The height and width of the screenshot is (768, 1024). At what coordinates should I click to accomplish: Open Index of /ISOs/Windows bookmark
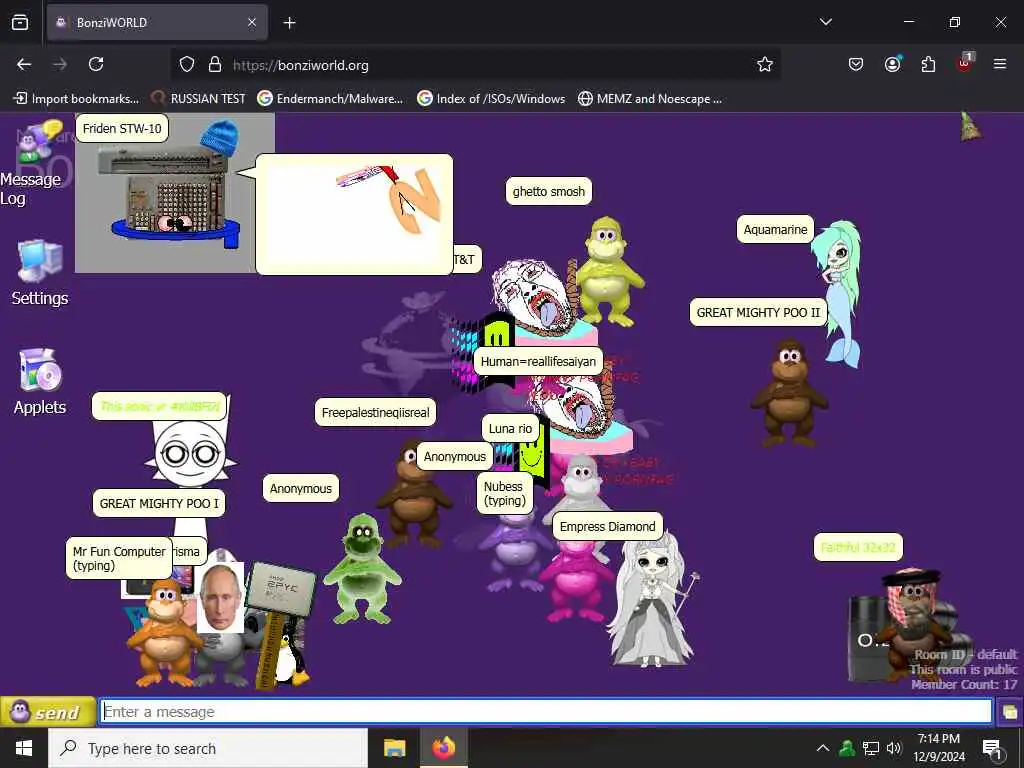point(492,99)
